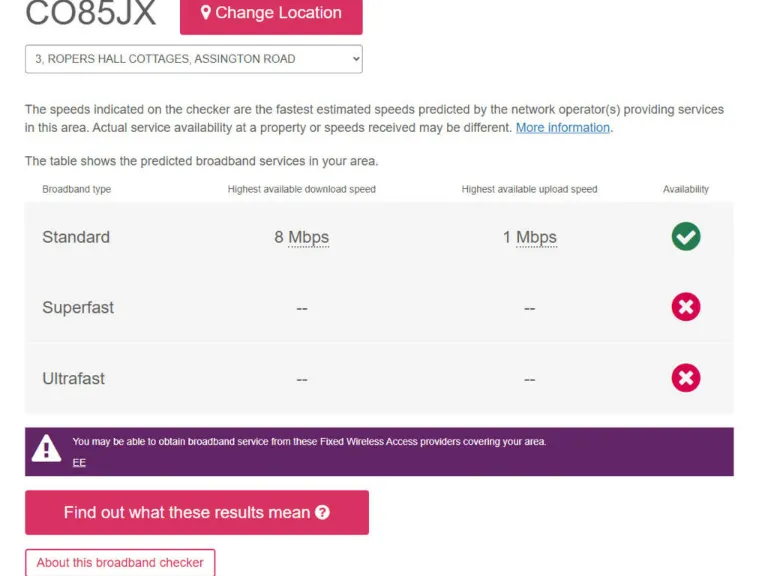Click the red cross icon for Ultrafast
This screenshot has height=576, width=768.
(686, 378)
